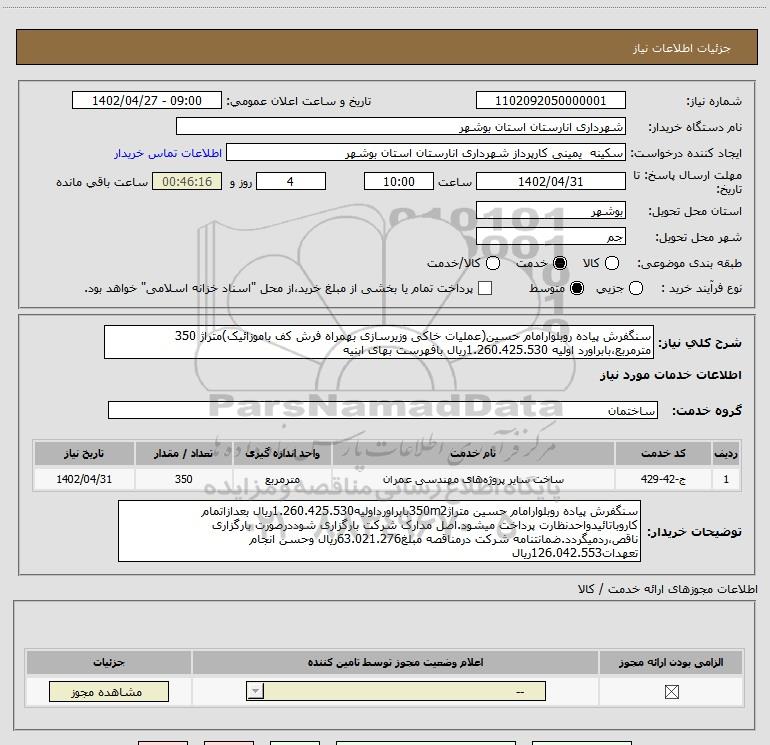The image size is (770, 745).
Task: Click the delivery province field بوشهر
Action: [550, 210]
